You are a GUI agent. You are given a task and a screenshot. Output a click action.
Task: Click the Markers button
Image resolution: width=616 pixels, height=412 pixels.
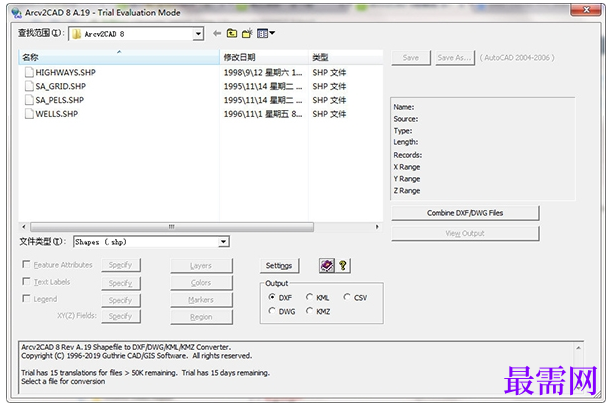coord(201,300)
